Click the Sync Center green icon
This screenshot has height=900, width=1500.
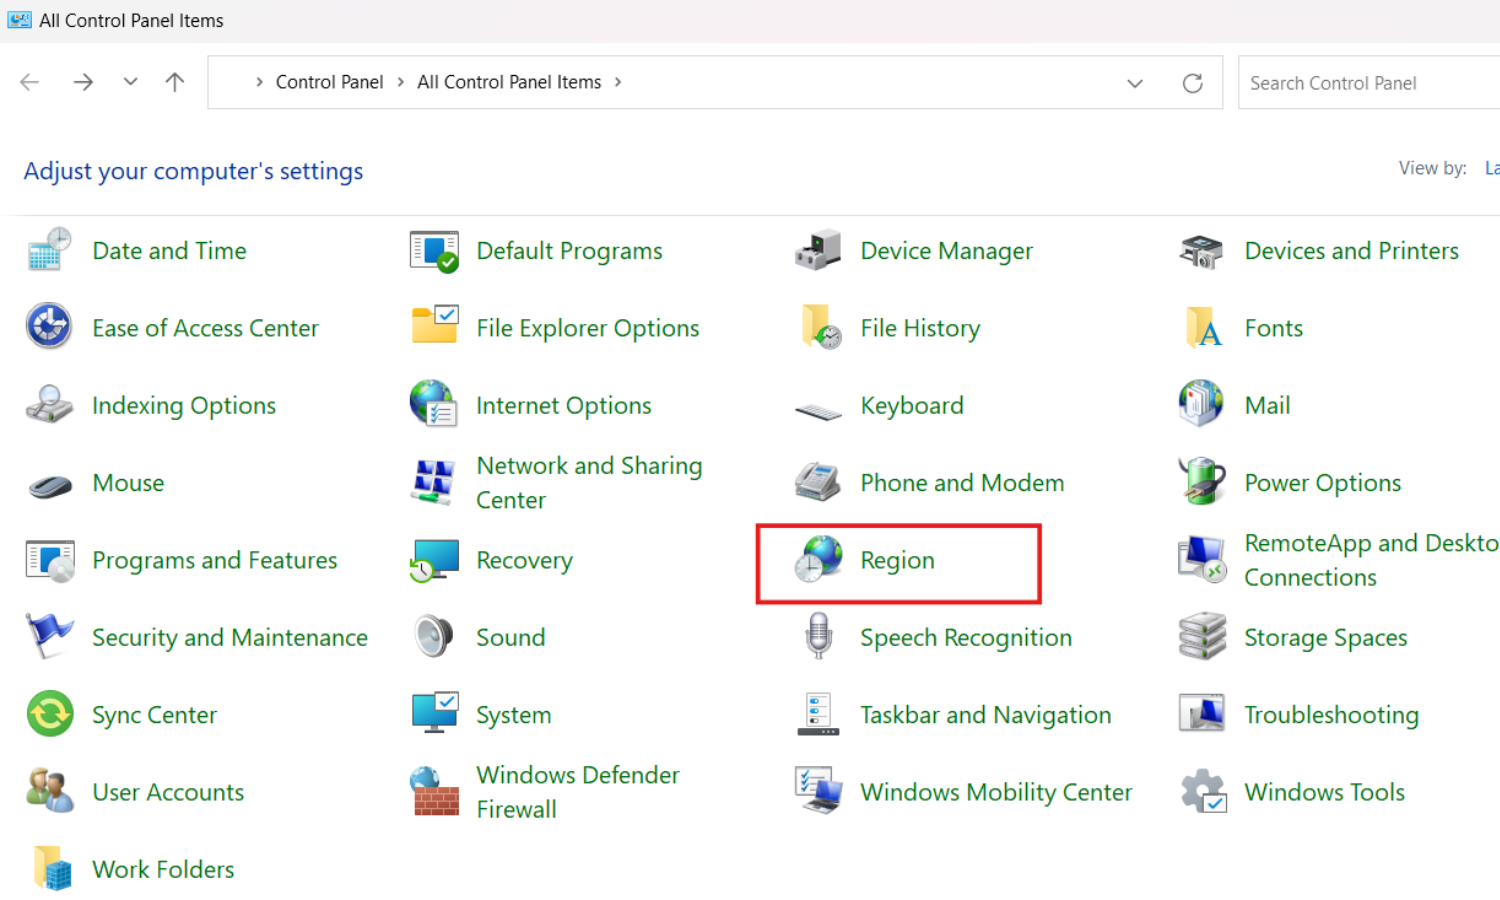click(50, 714)
